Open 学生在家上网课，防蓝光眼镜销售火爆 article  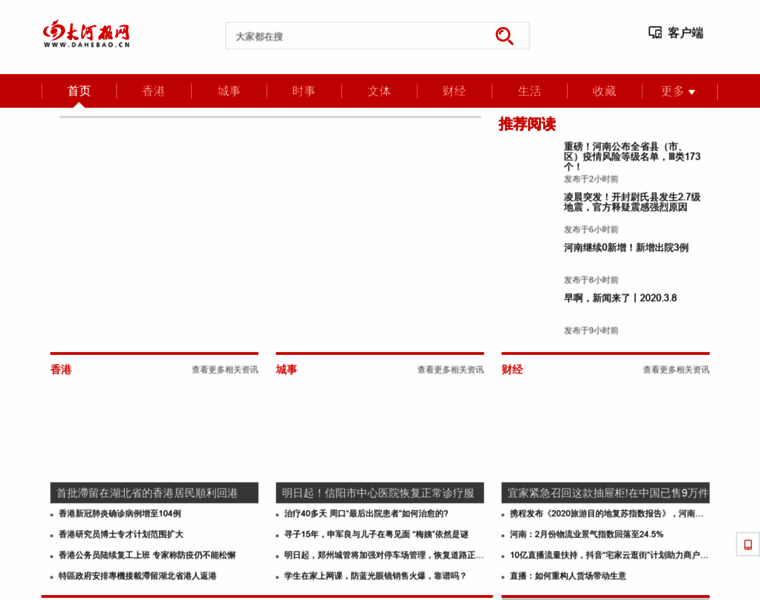pyautogui.click(x=375, y=576)
